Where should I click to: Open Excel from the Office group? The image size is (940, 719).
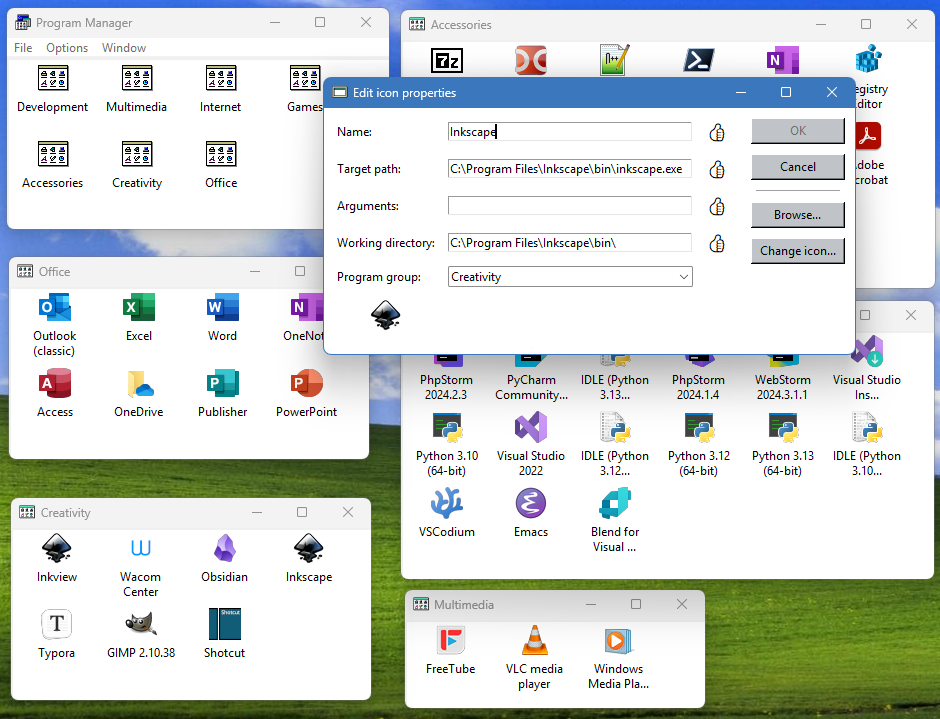(x=138, y=308)
